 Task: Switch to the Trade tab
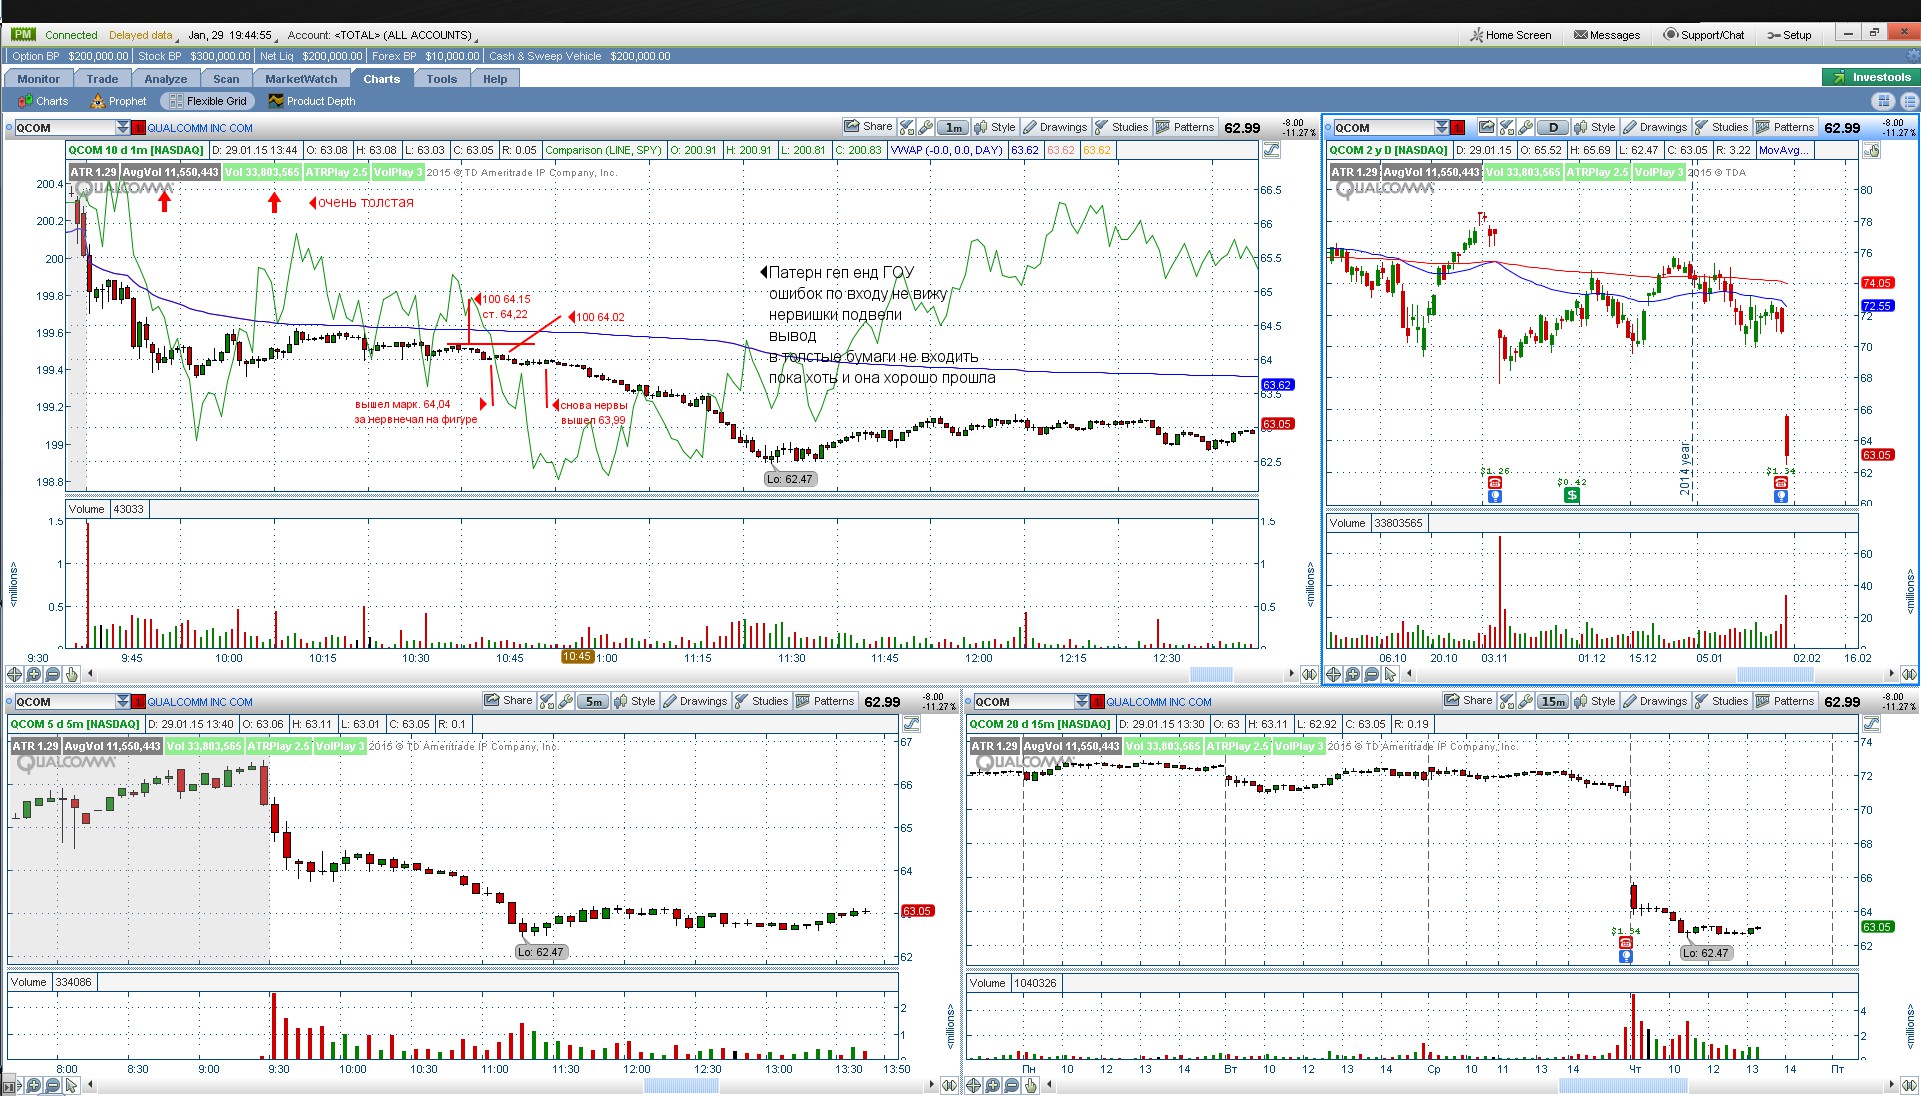(x=102, y=79)
